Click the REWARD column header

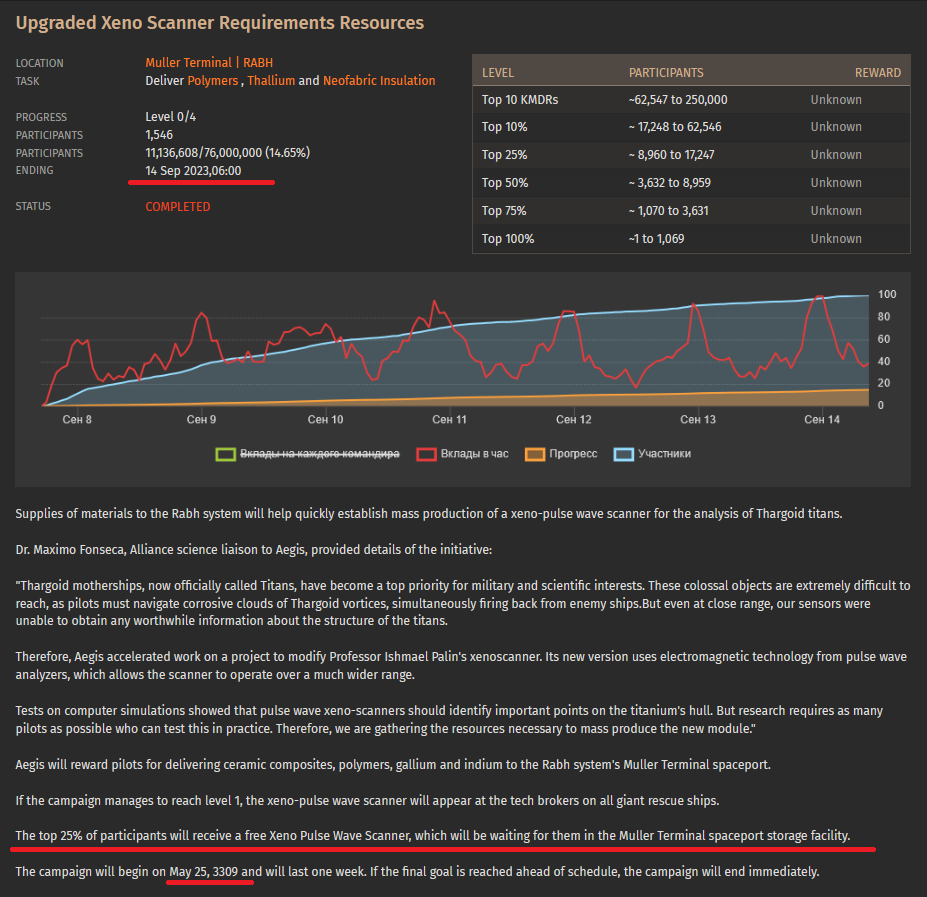tap(878, 73)
